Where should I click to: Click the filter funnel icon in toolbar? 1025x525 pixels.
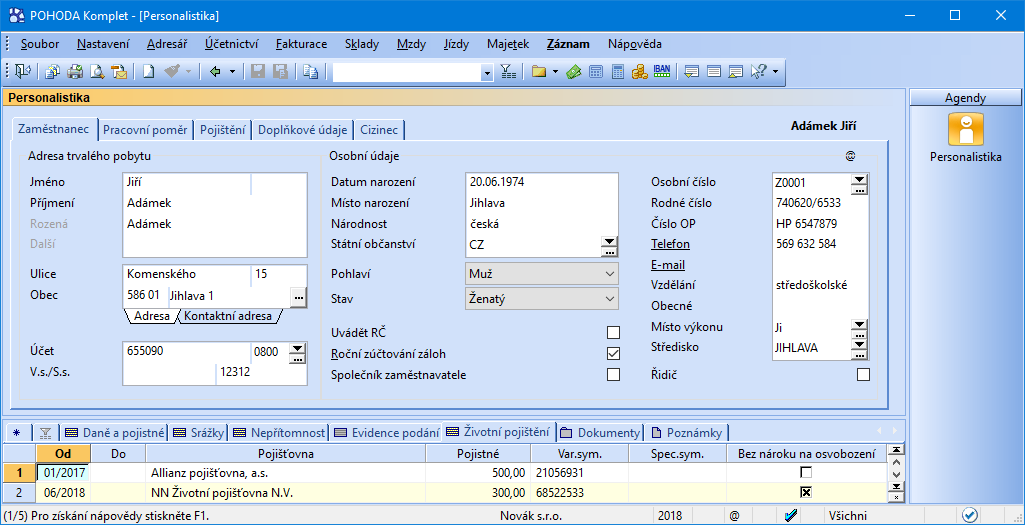(x=508, y=72)
